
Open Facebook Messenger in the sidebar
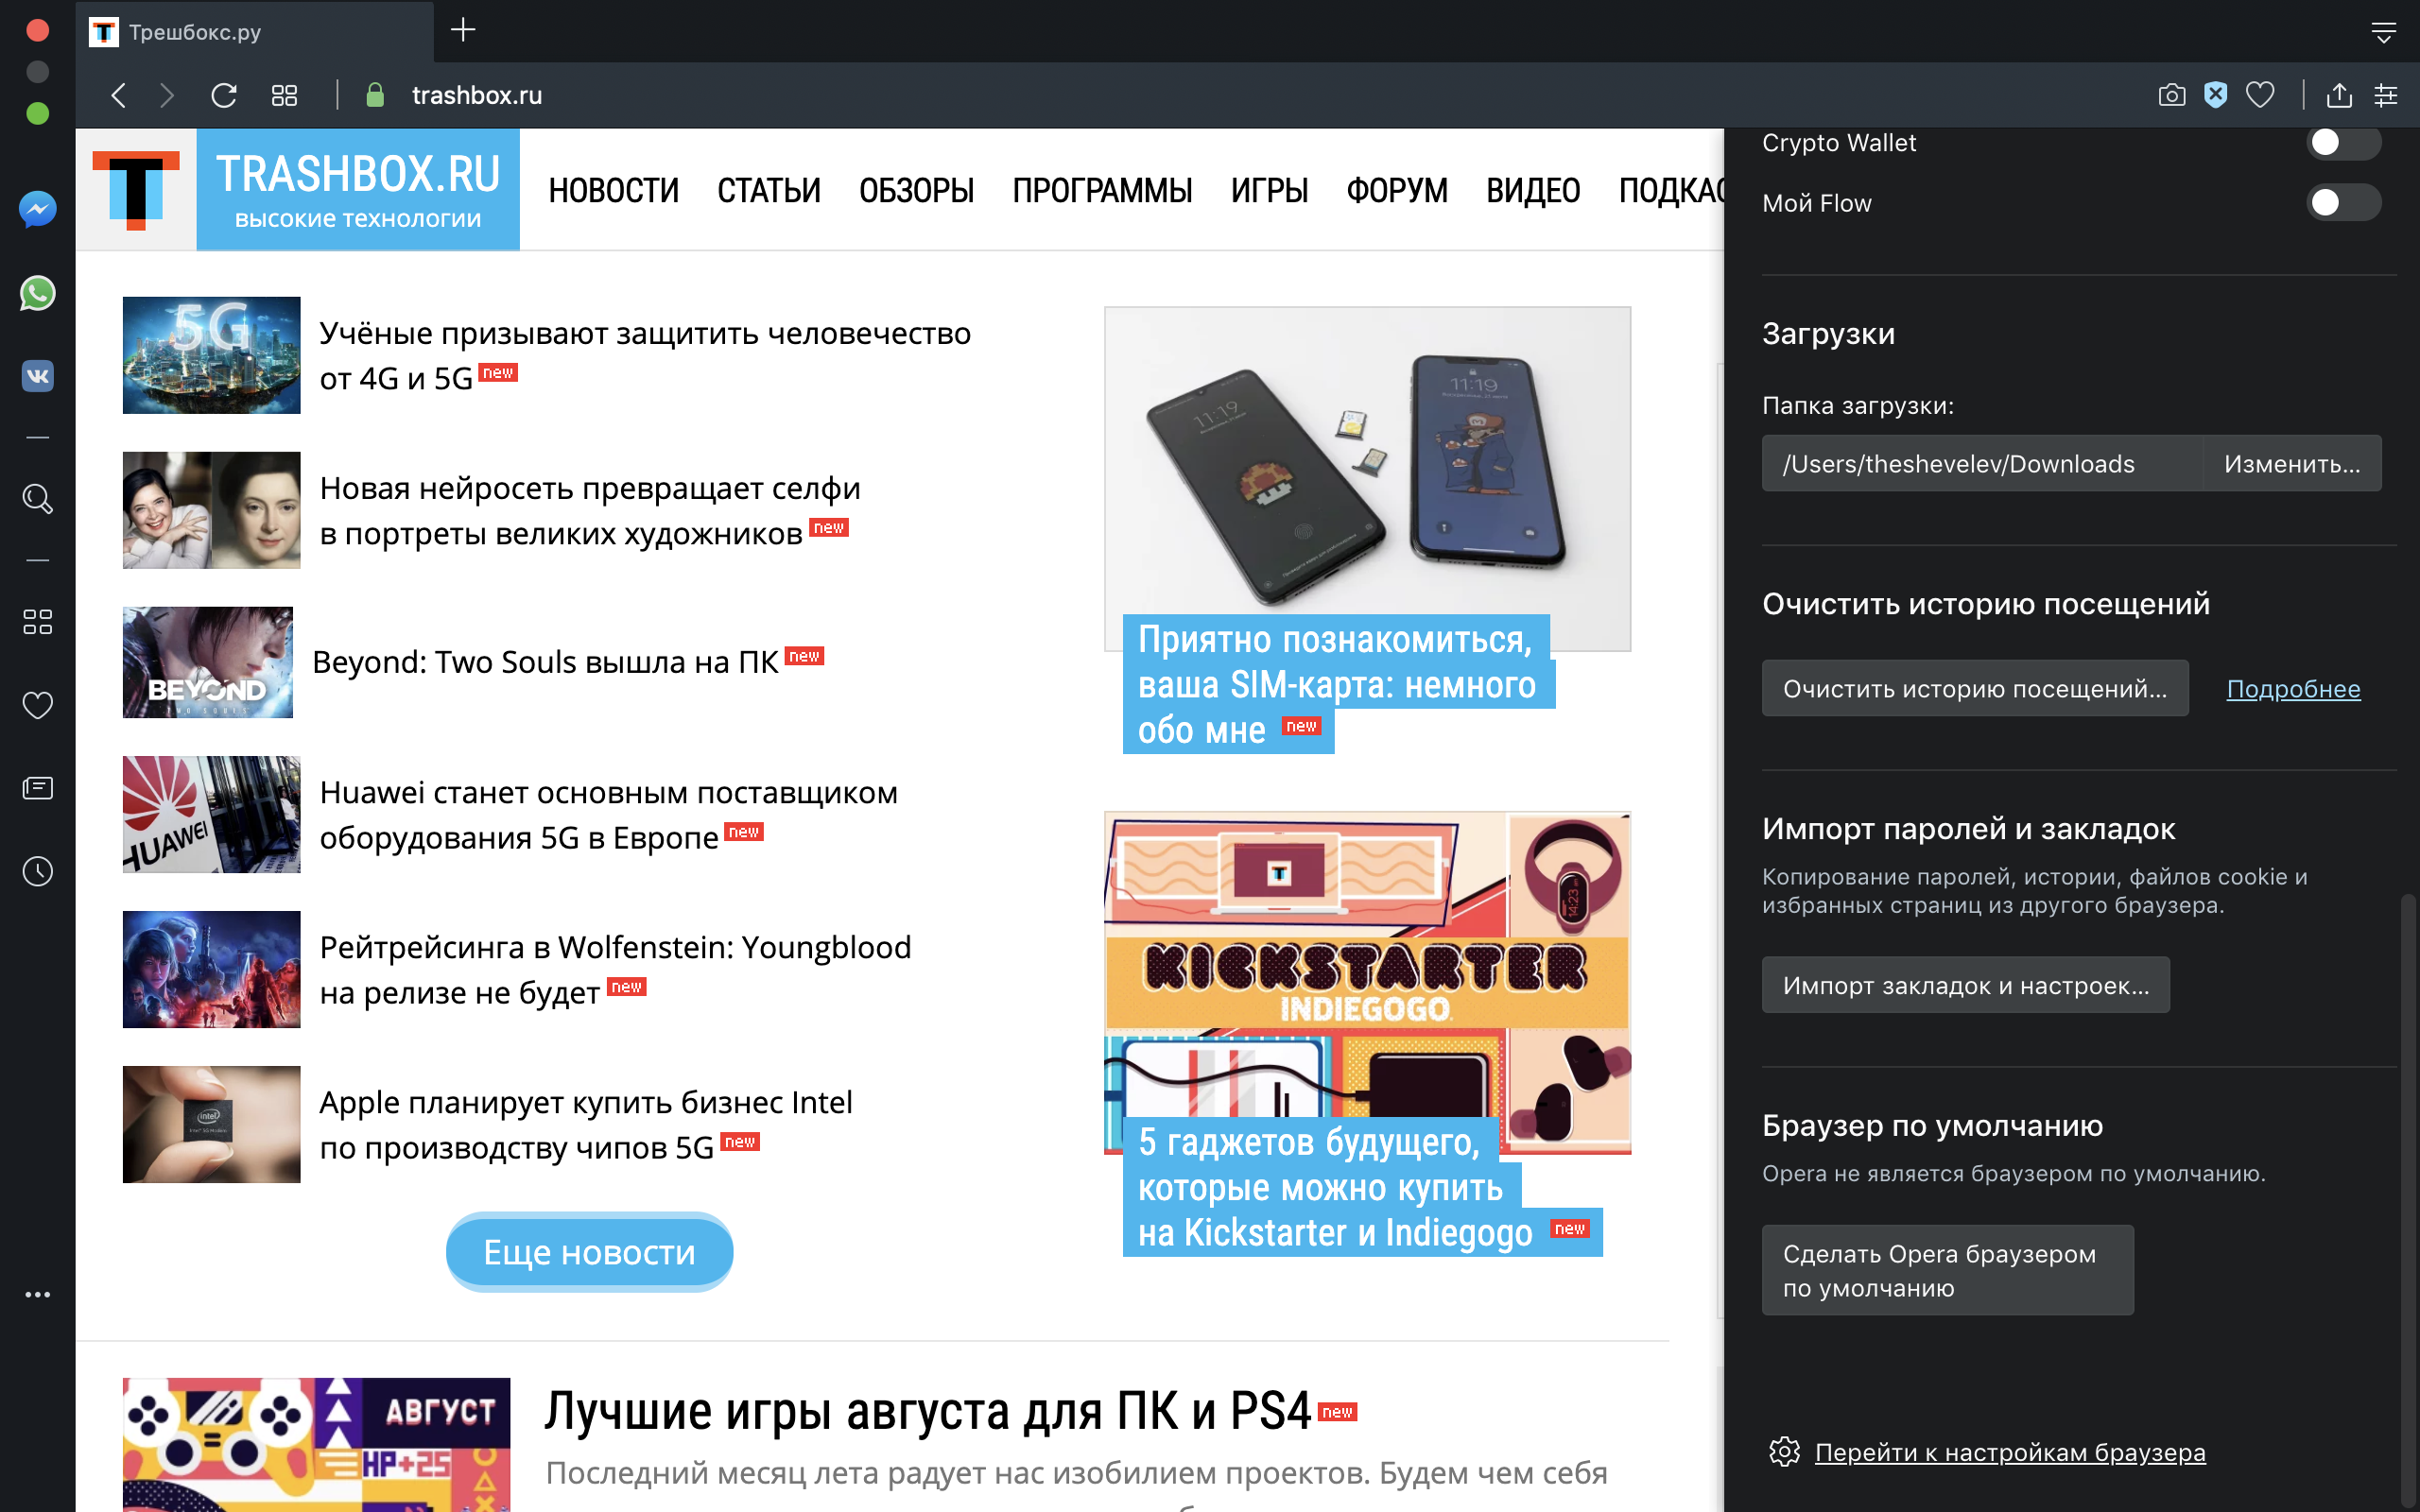[37, 209]
